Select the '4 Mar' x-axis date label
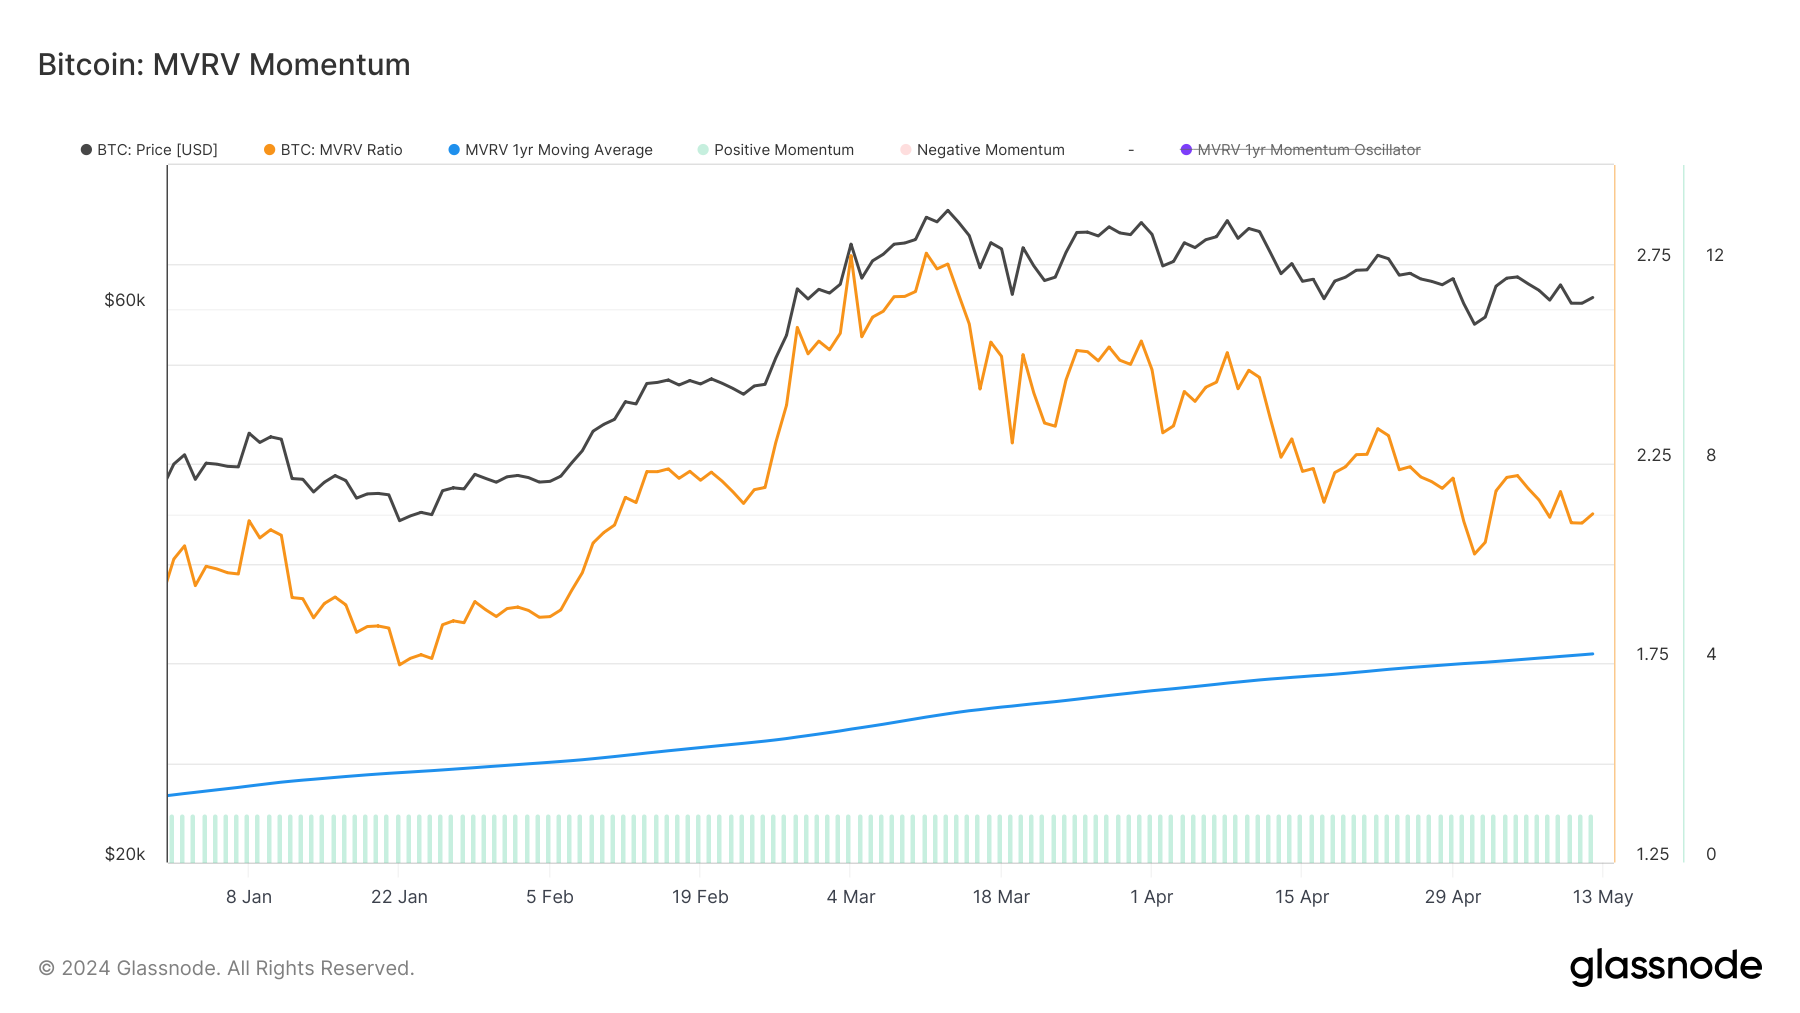The height and width of the screenshot is (1013, 1800). click(x=850, y=897)
